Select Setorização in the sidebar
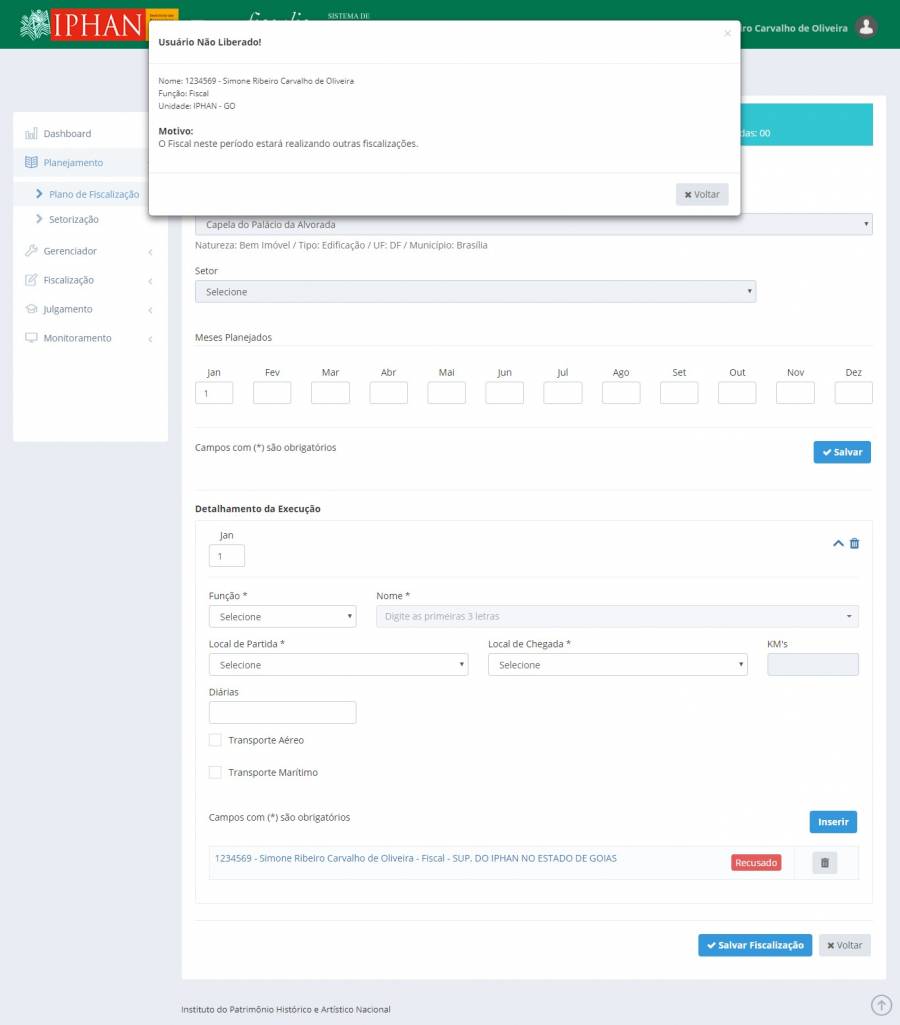 coord(73,219)
